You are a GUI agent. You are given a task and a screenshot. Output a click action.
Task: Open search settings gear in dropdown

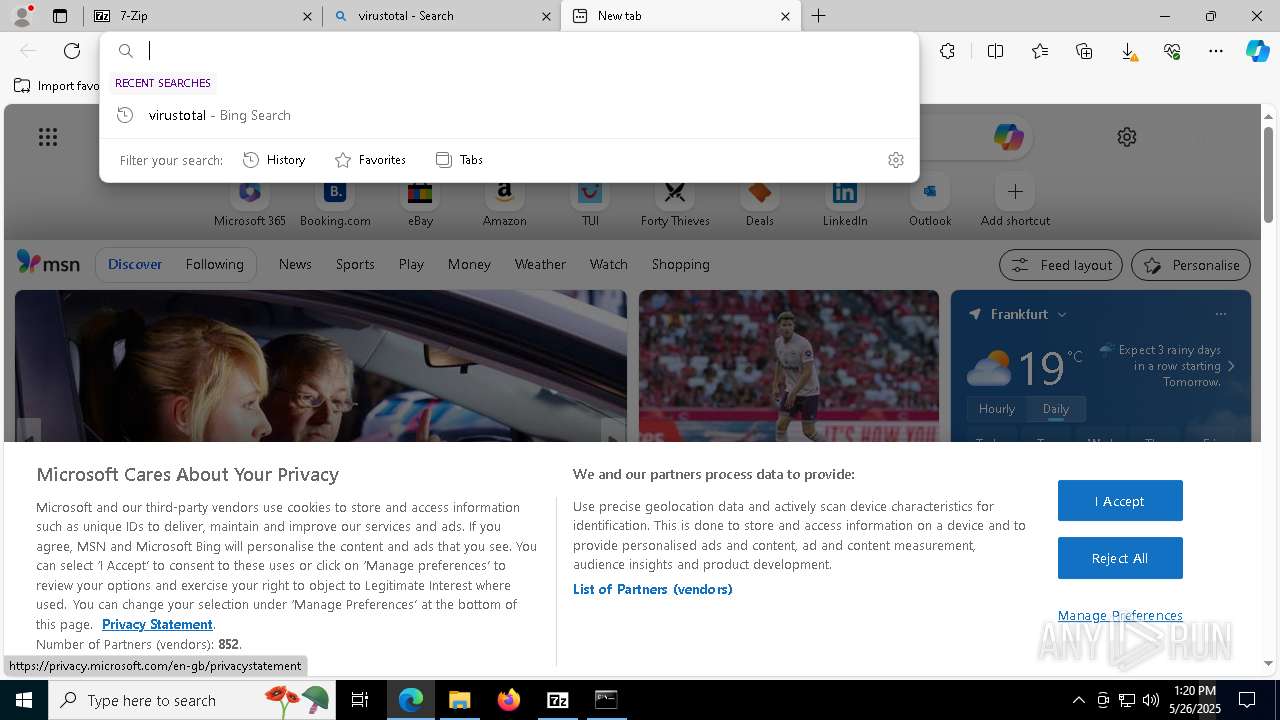click(896, 160)
